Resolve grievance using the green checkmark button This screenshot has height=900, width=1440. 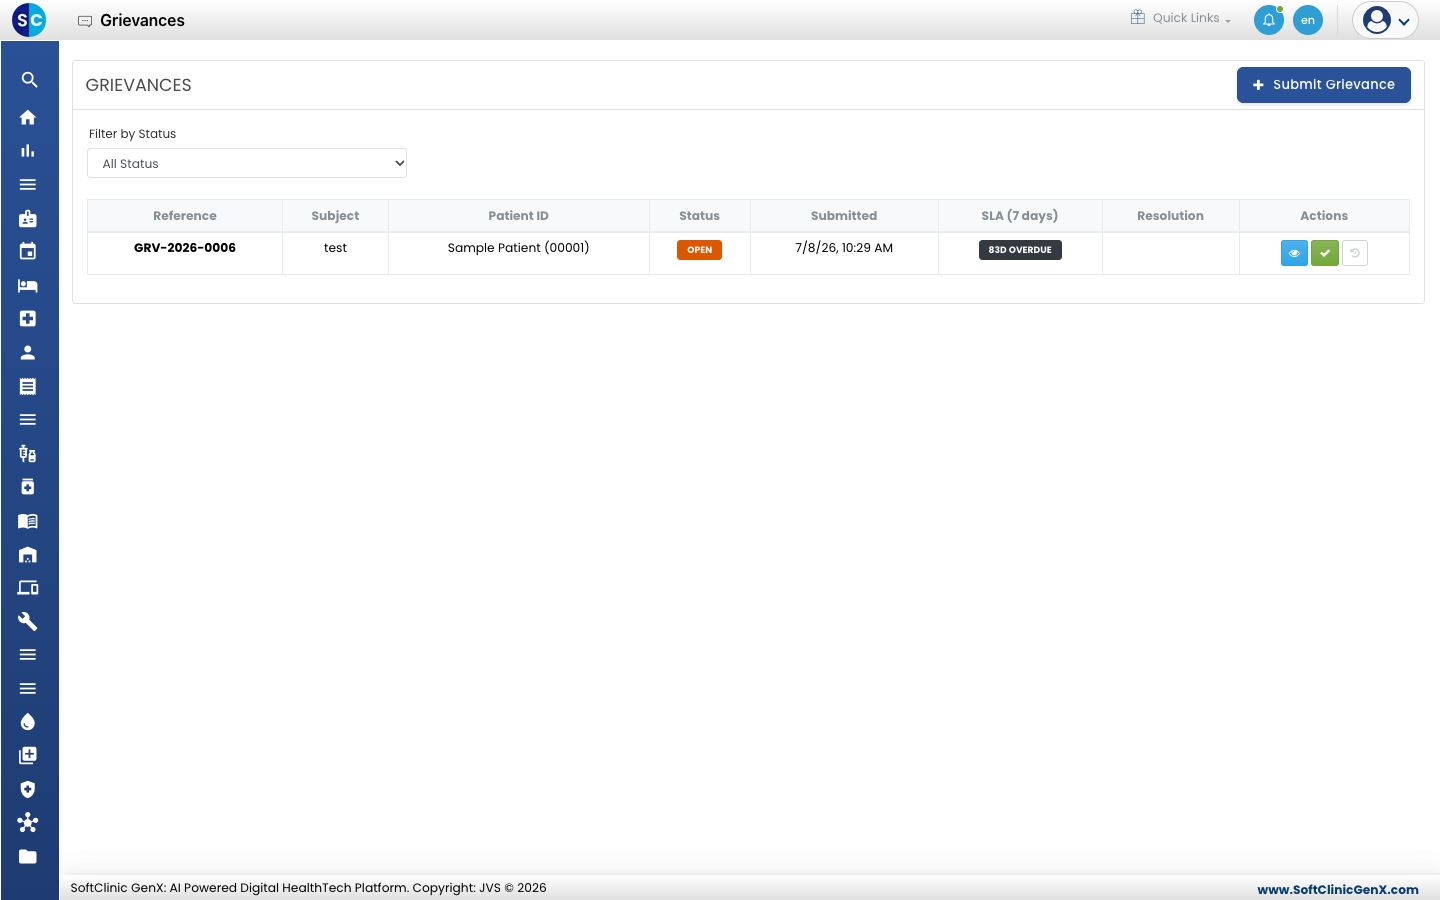click(x=1325, y=253)
